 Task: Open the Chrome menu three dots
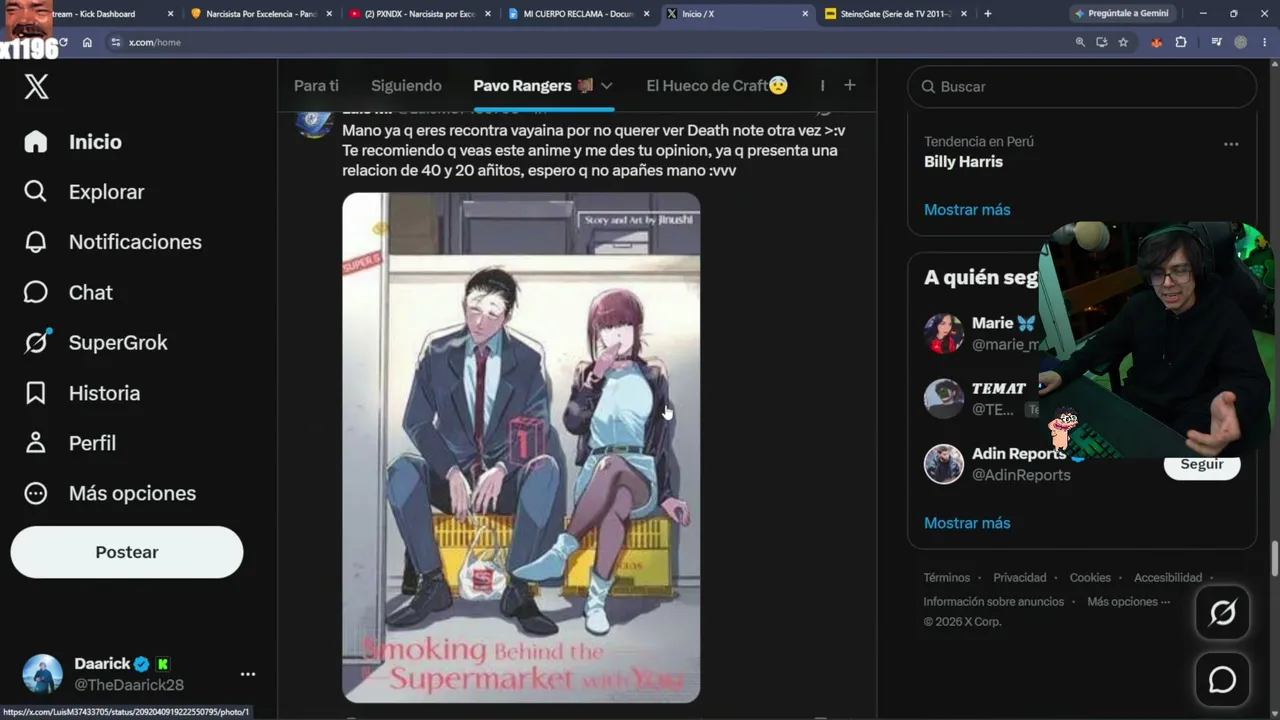tap(1265, 43)
